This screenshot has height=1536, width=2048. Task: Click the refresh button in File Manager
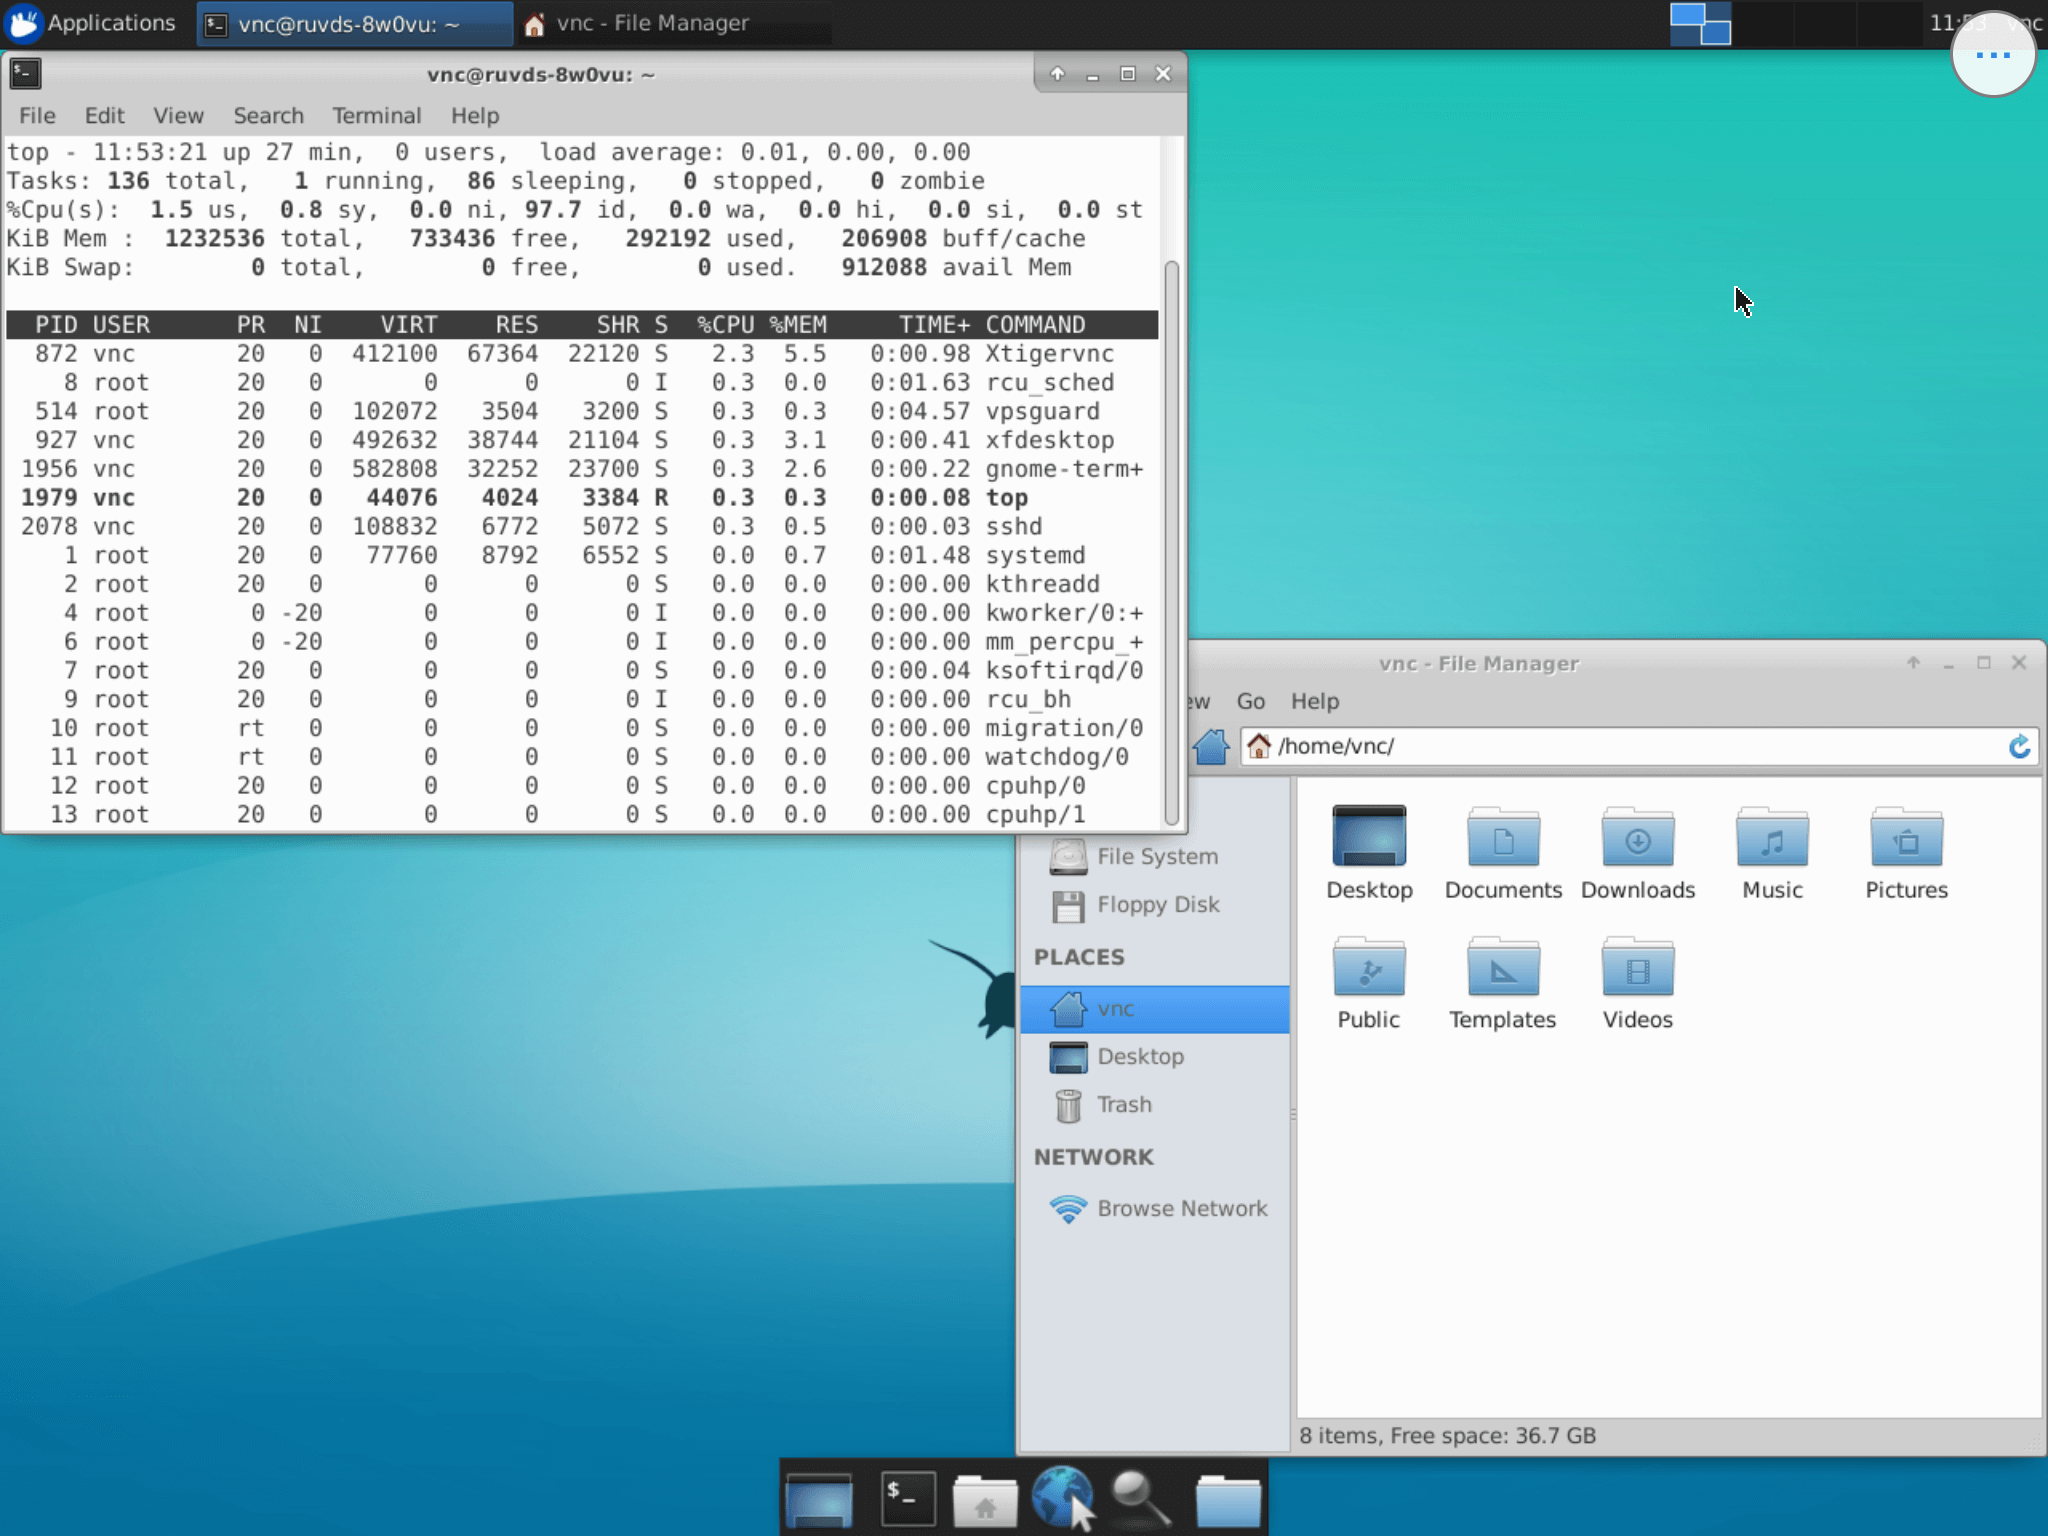(x=2019, y=745)
